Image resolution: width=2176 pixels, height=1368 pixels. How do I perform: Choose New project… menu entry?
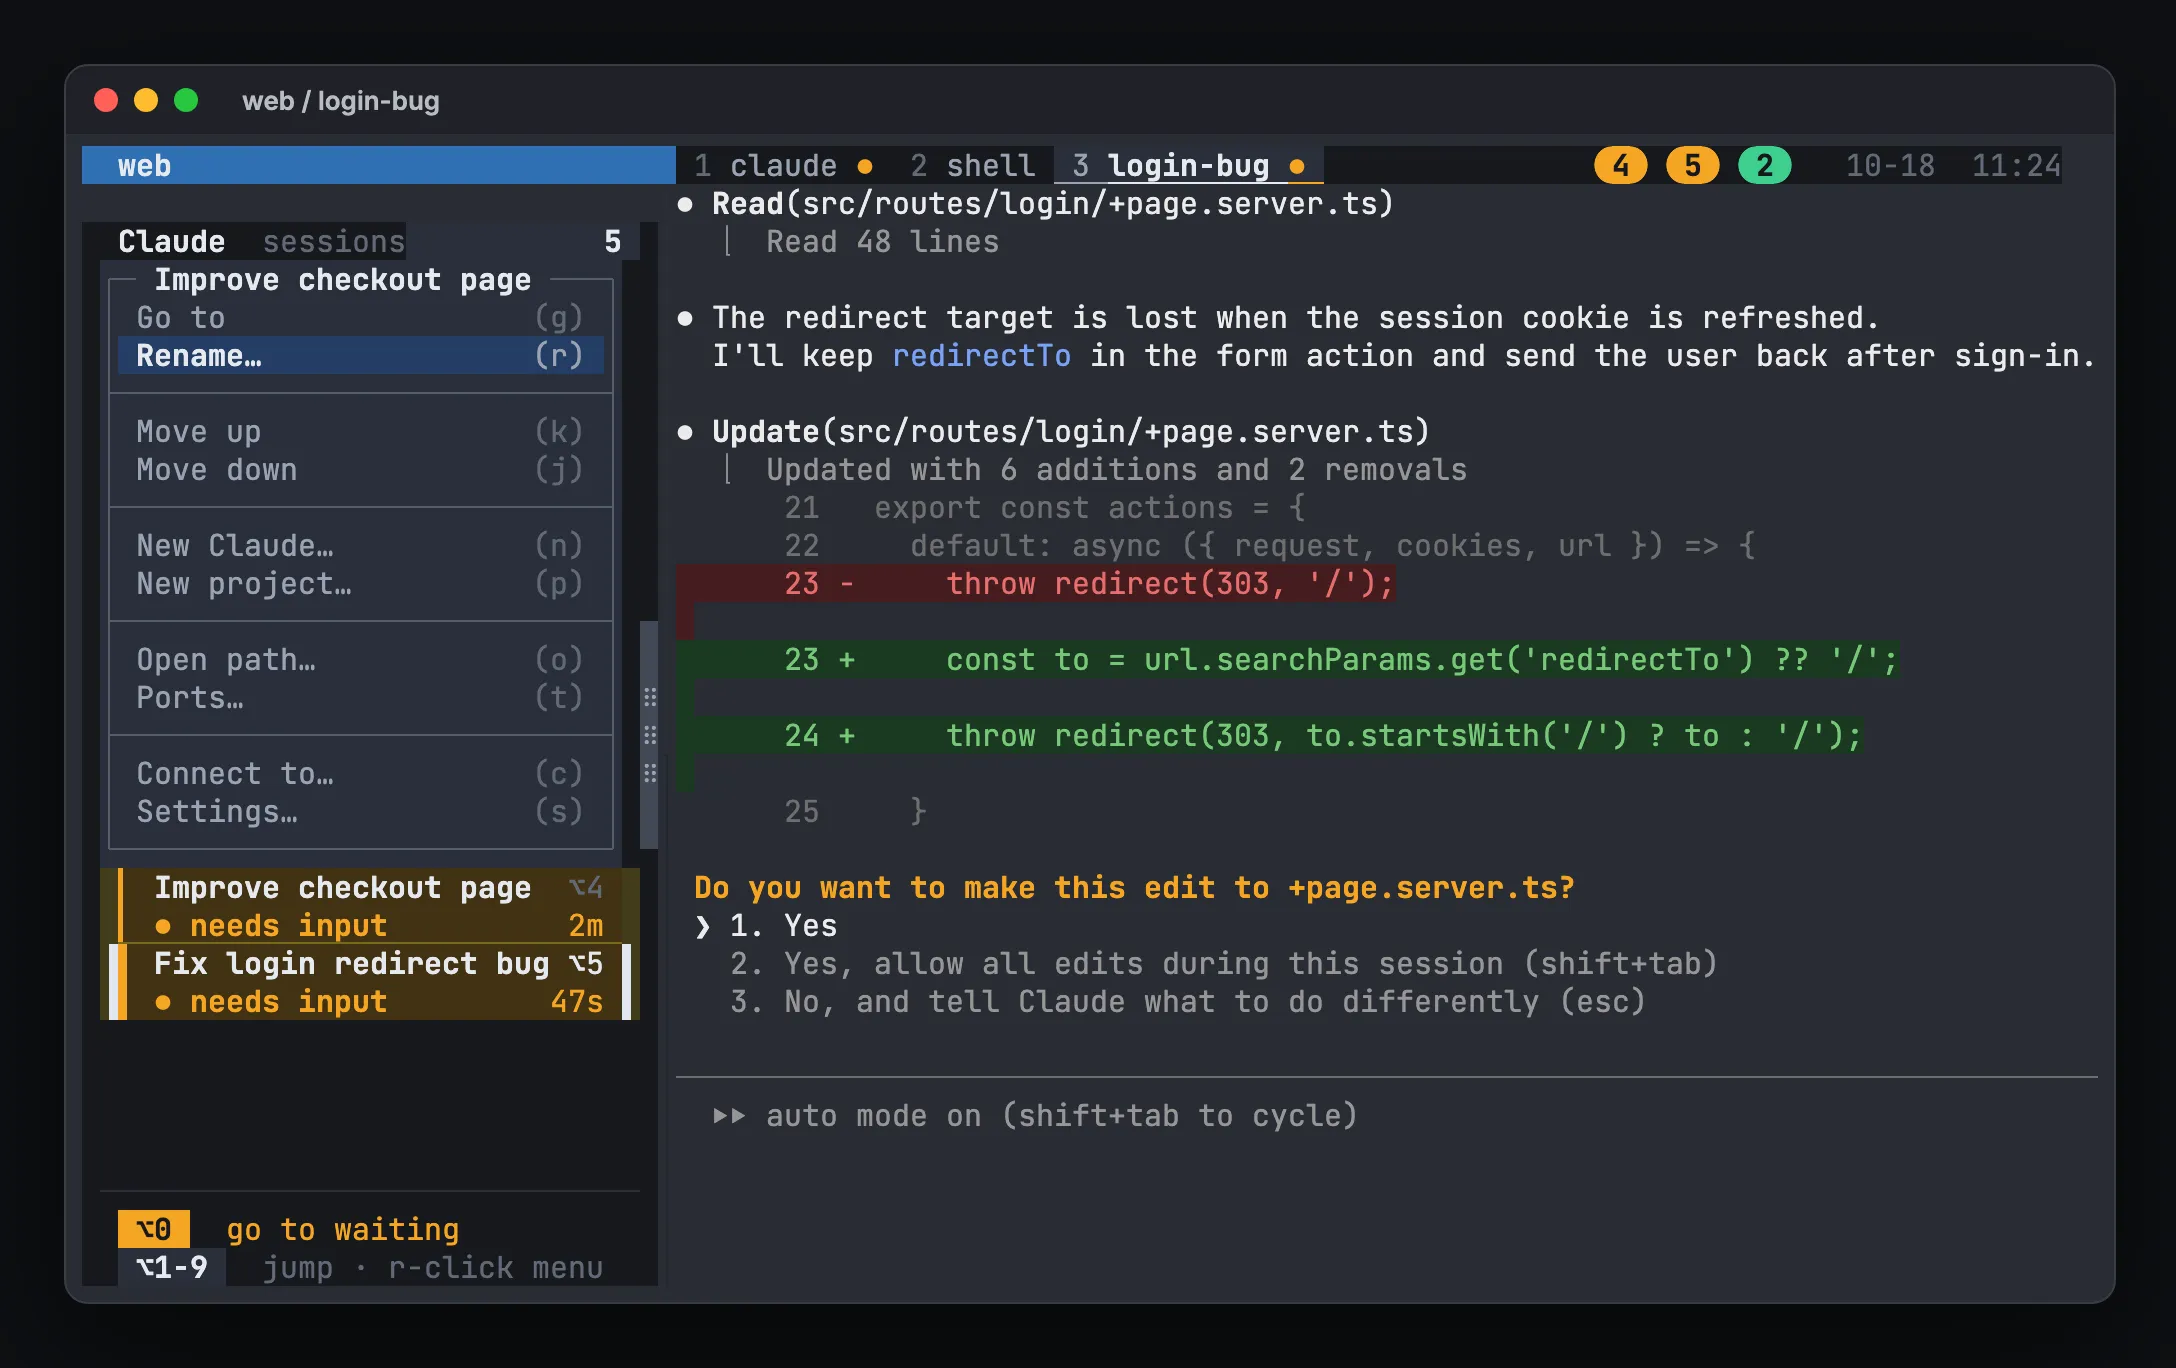click(x=360, y=583)
